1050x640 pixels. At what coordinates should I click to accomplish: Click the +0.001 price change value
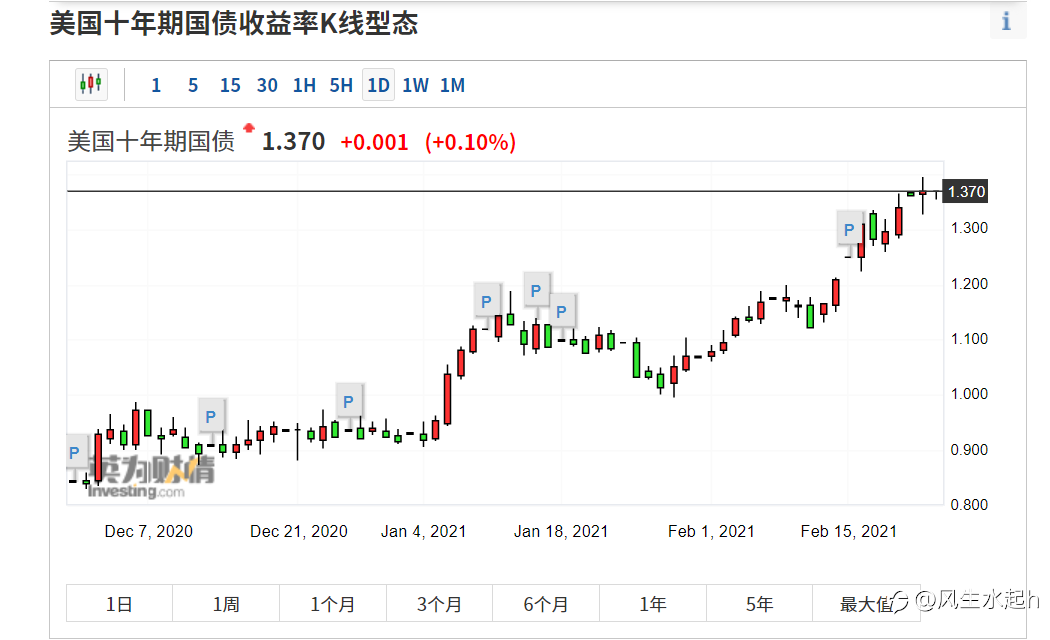click(374, 142)
